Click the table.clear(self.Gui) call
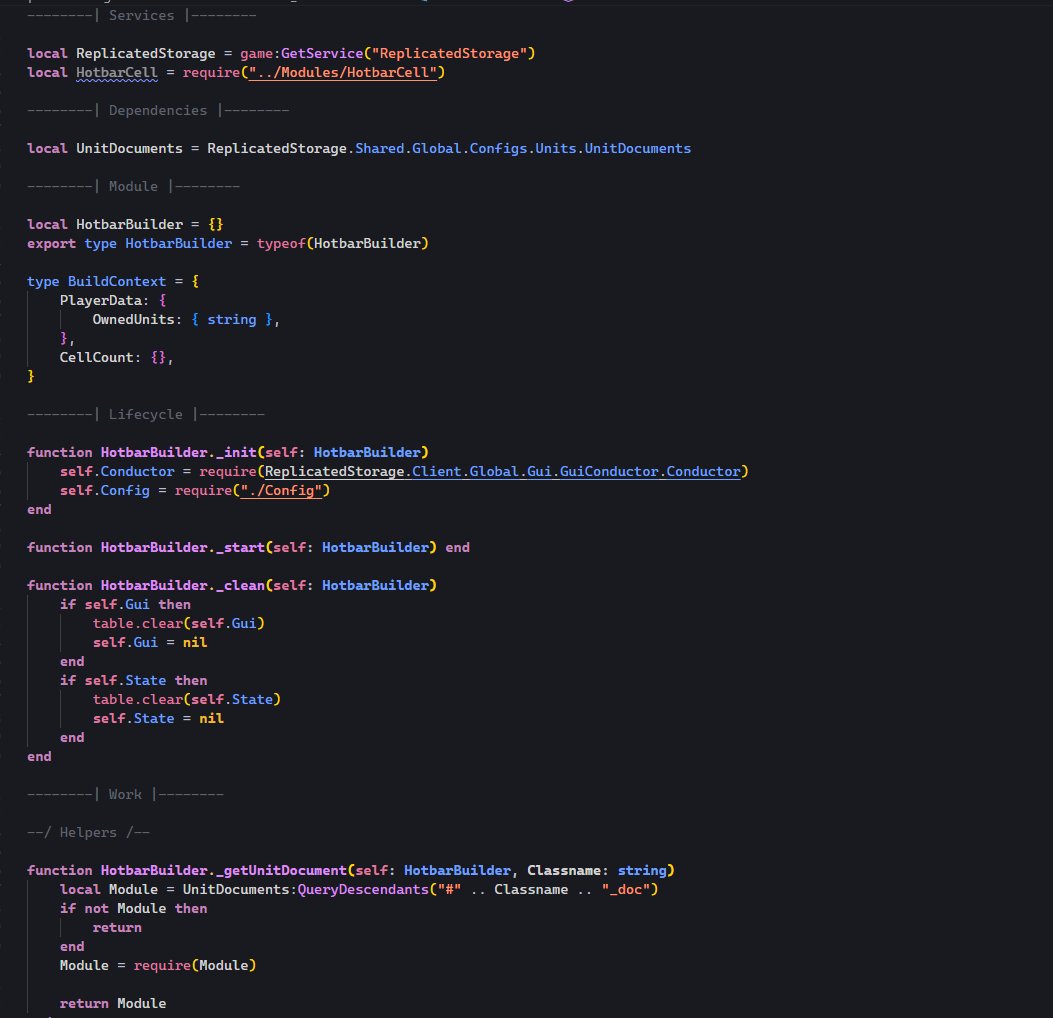 coord(179,624)
